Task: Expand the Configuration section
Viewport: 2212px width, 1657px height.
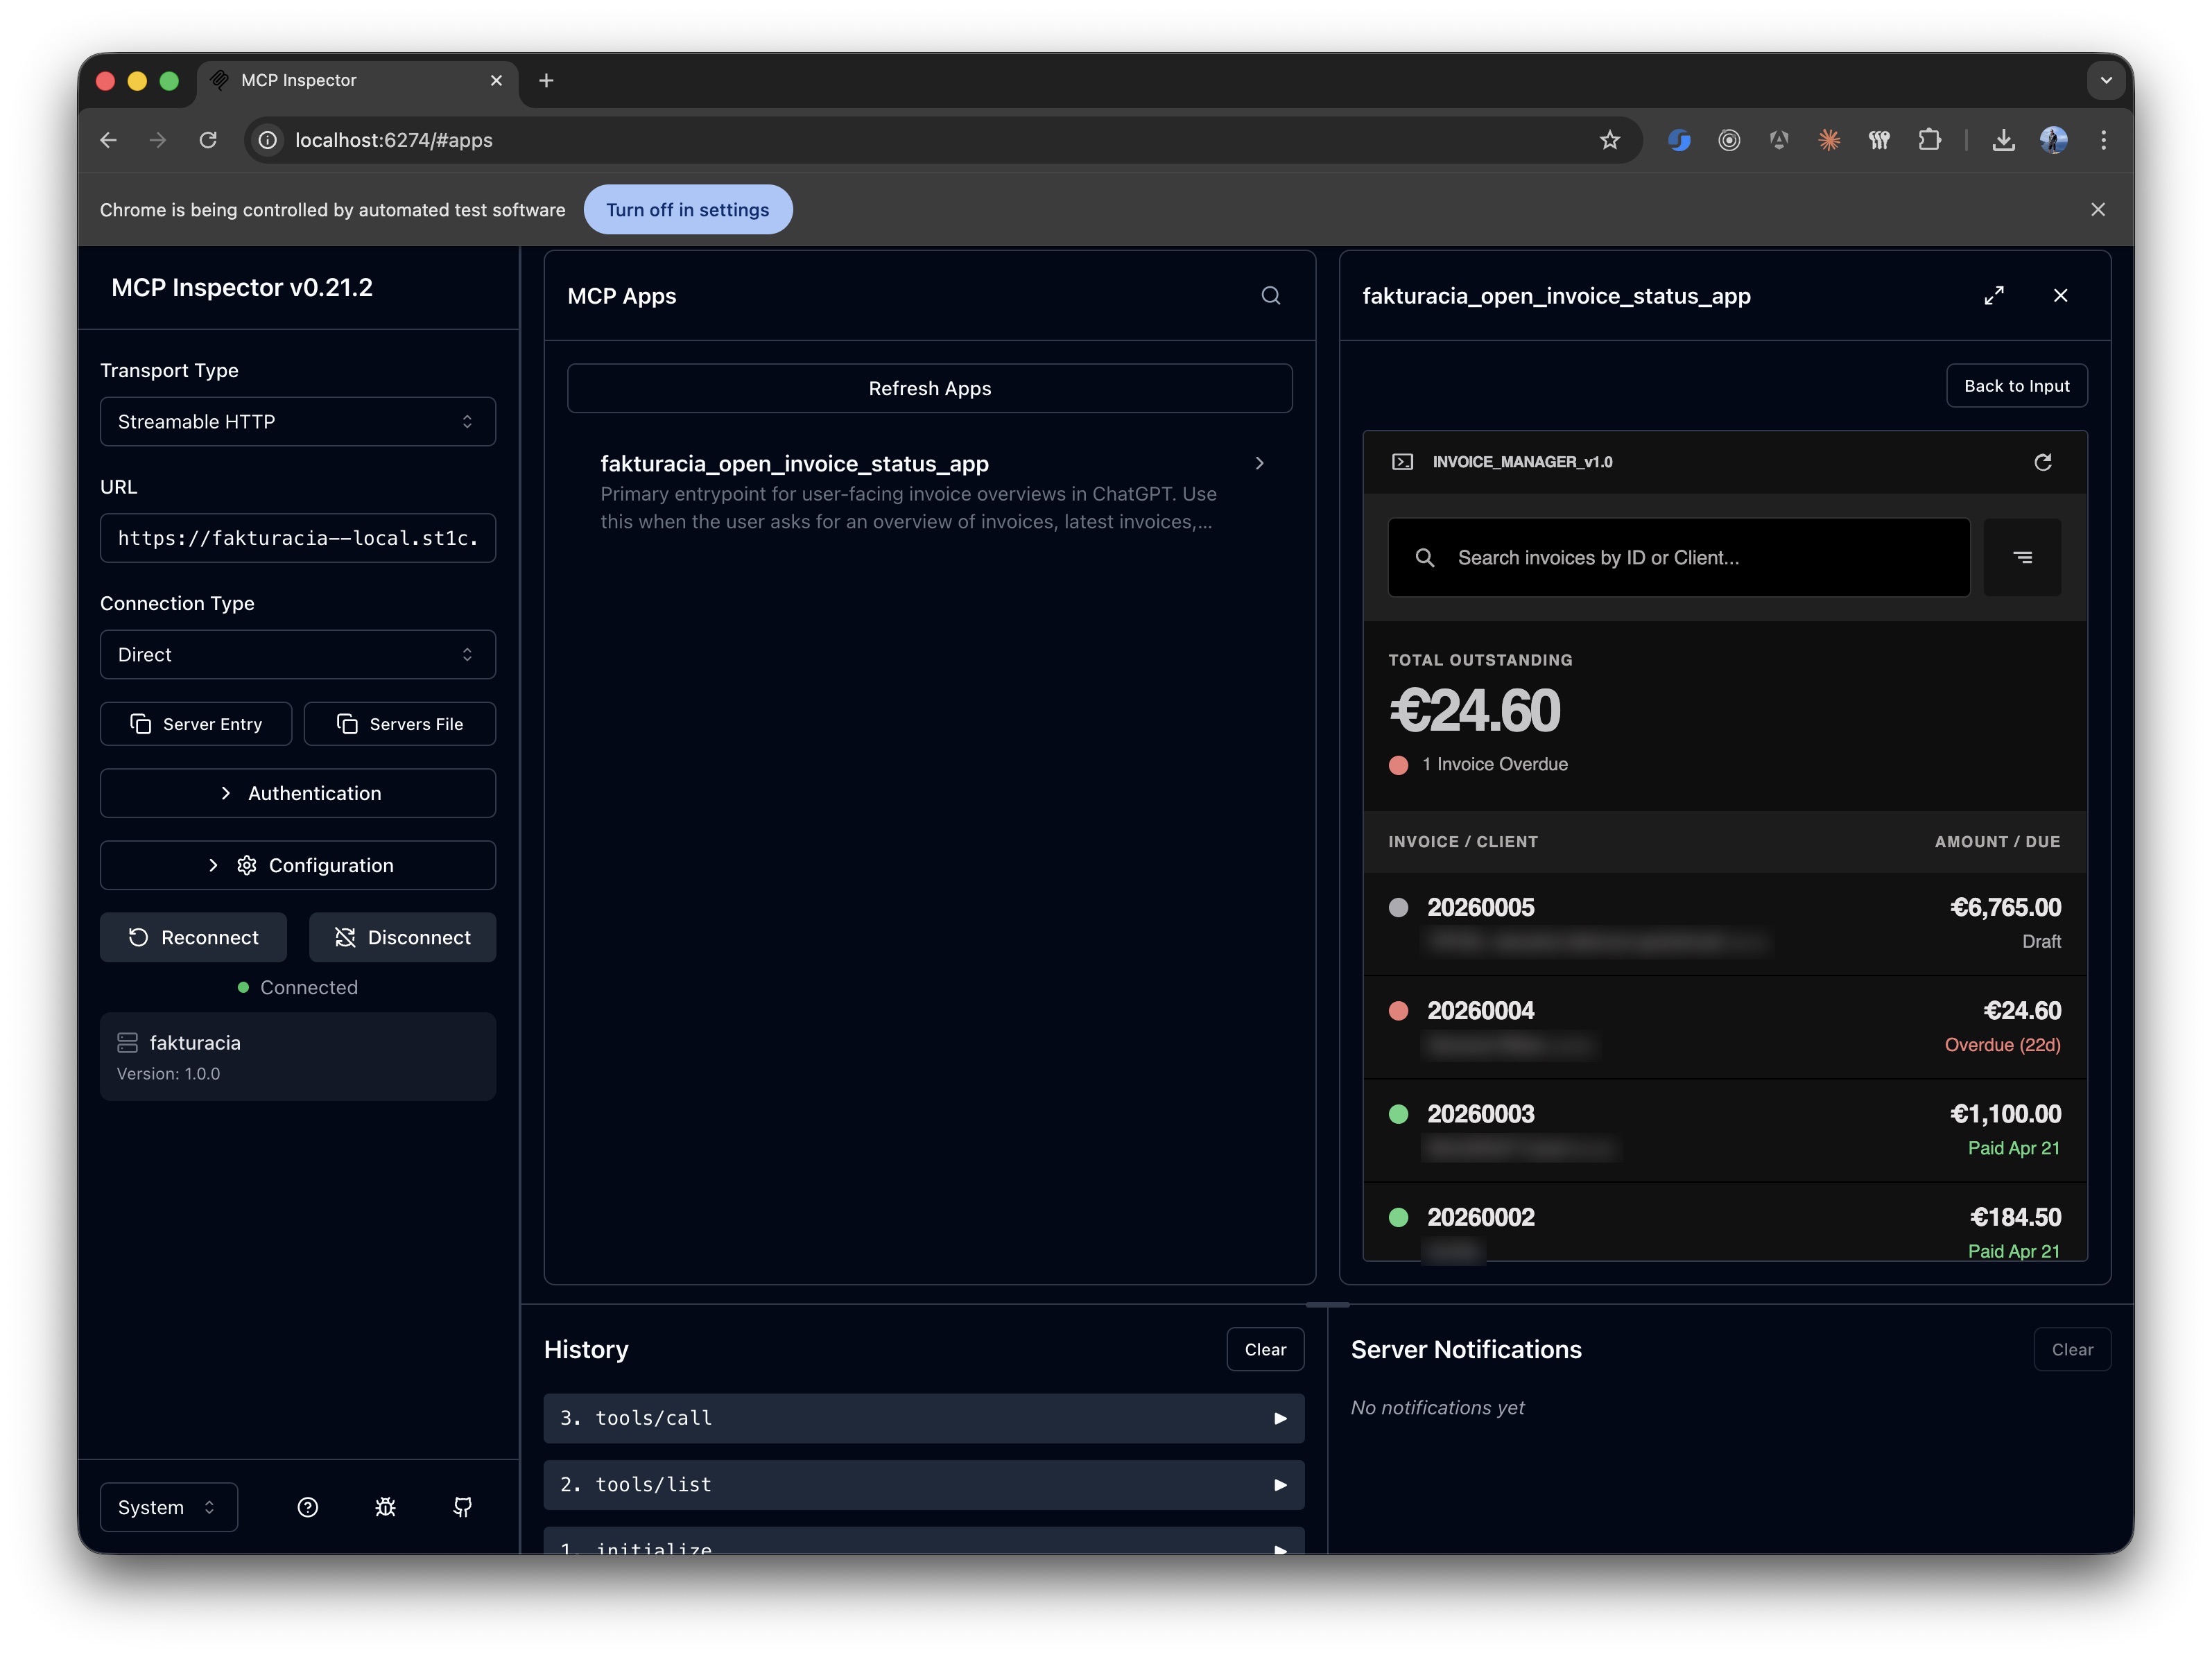Action: [x=297, y=865]
